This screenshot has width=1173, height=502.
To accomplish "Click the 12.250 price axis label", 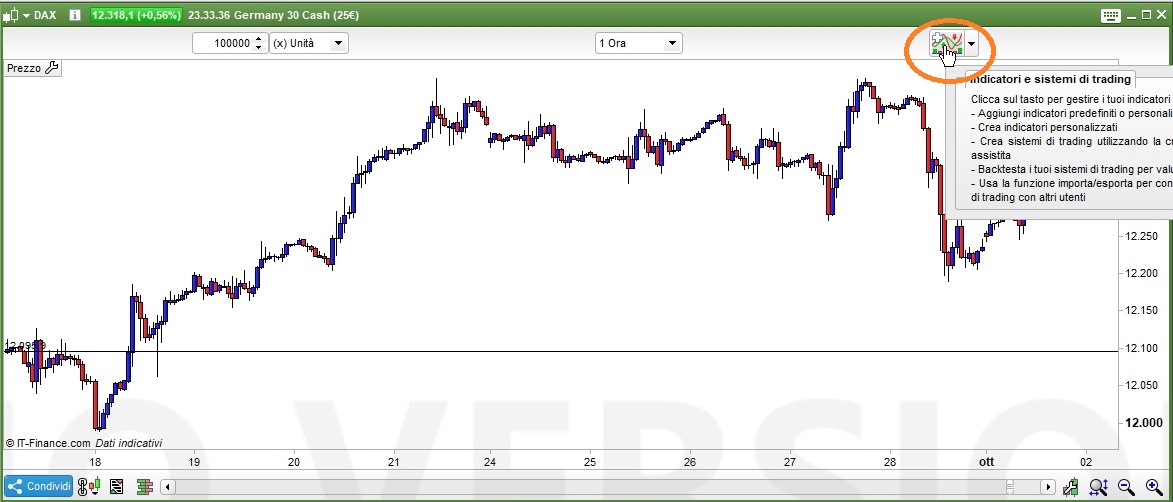I will click(1140, 236).
